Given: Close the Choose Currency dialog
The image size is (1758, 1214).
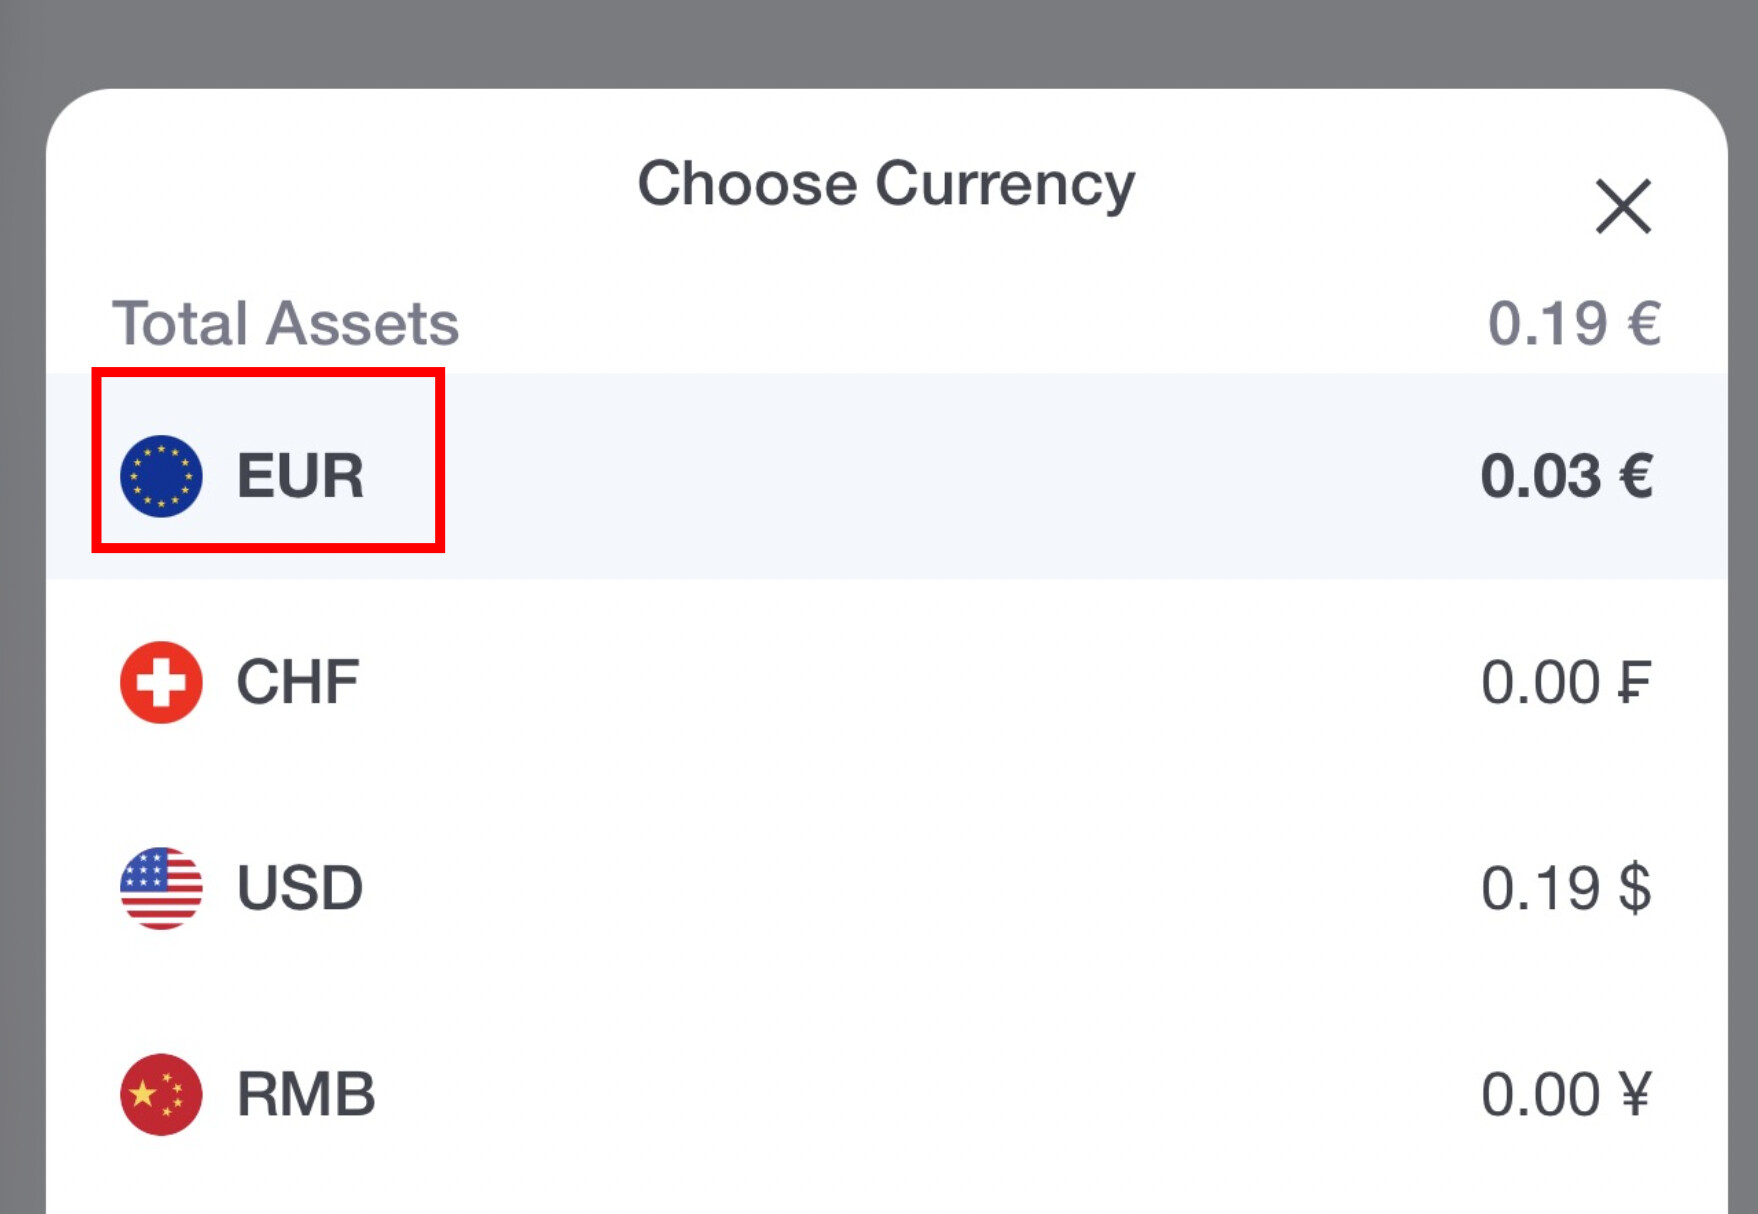Looking at the screenshot, I should coord(1622,207).
